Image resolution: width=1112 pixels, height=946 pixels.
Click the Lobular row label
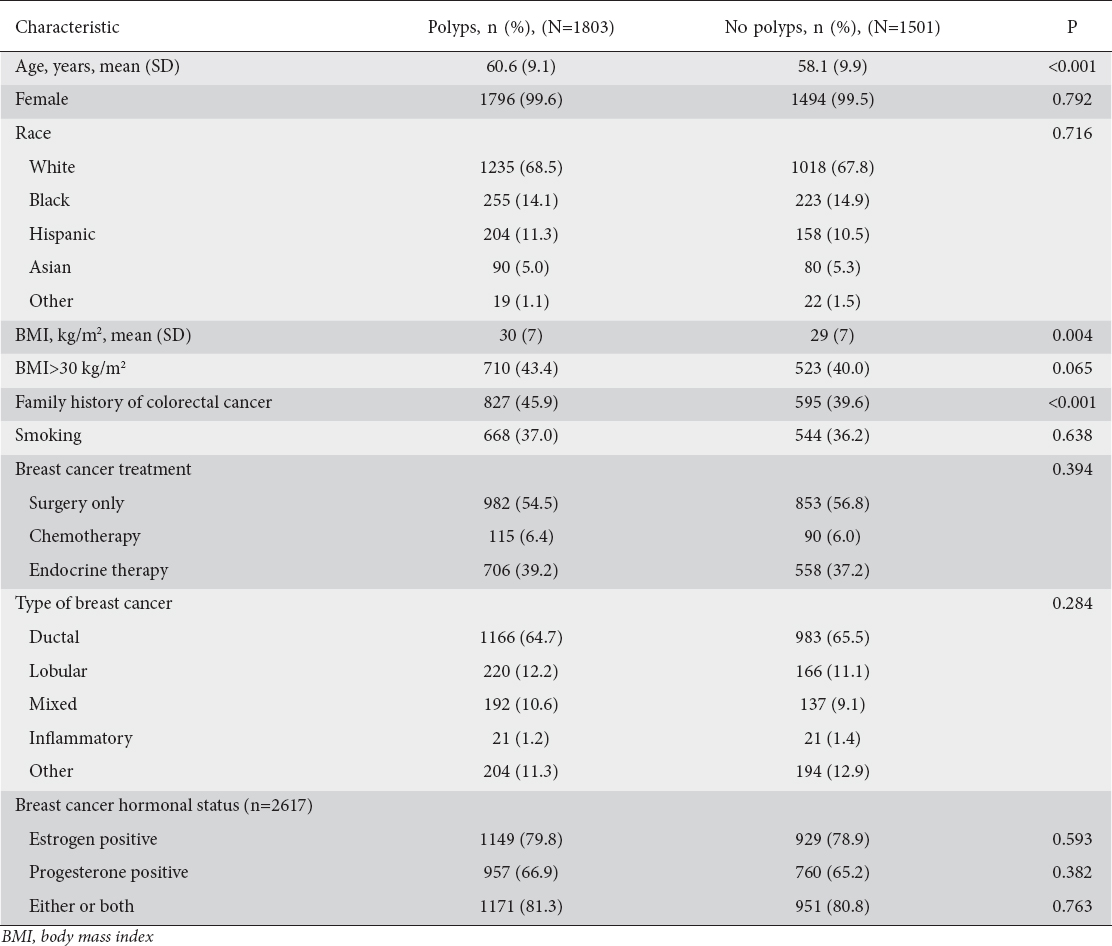tap(58, 671)
